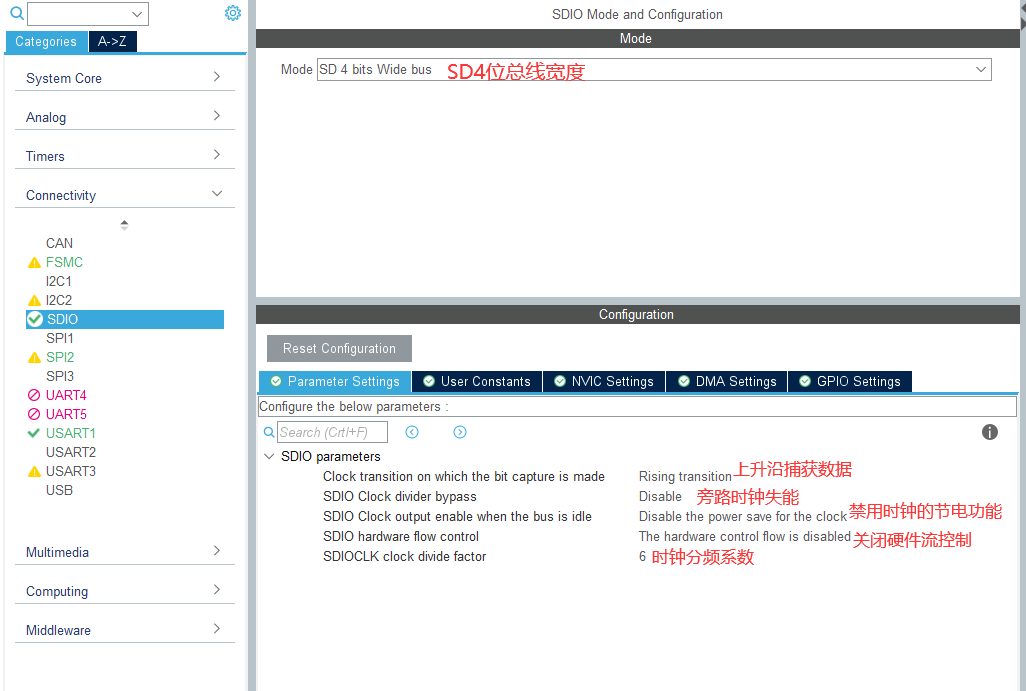Image resolution: width=1026 pixels, height=691 pixels.
Task: Select UART4 in the peripheral list
Action: click(66, 395)
